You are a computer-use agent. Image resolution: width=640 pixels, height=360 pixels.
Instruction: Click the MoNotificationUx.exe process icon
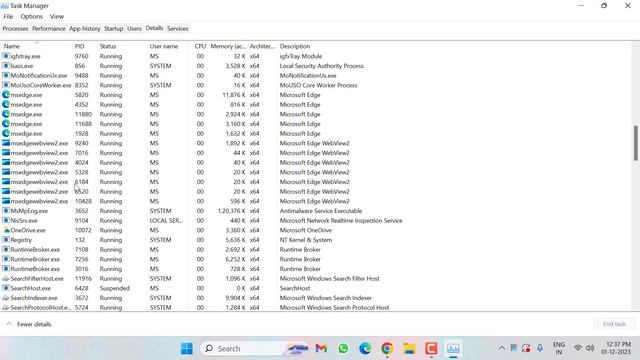pos(6,76)
